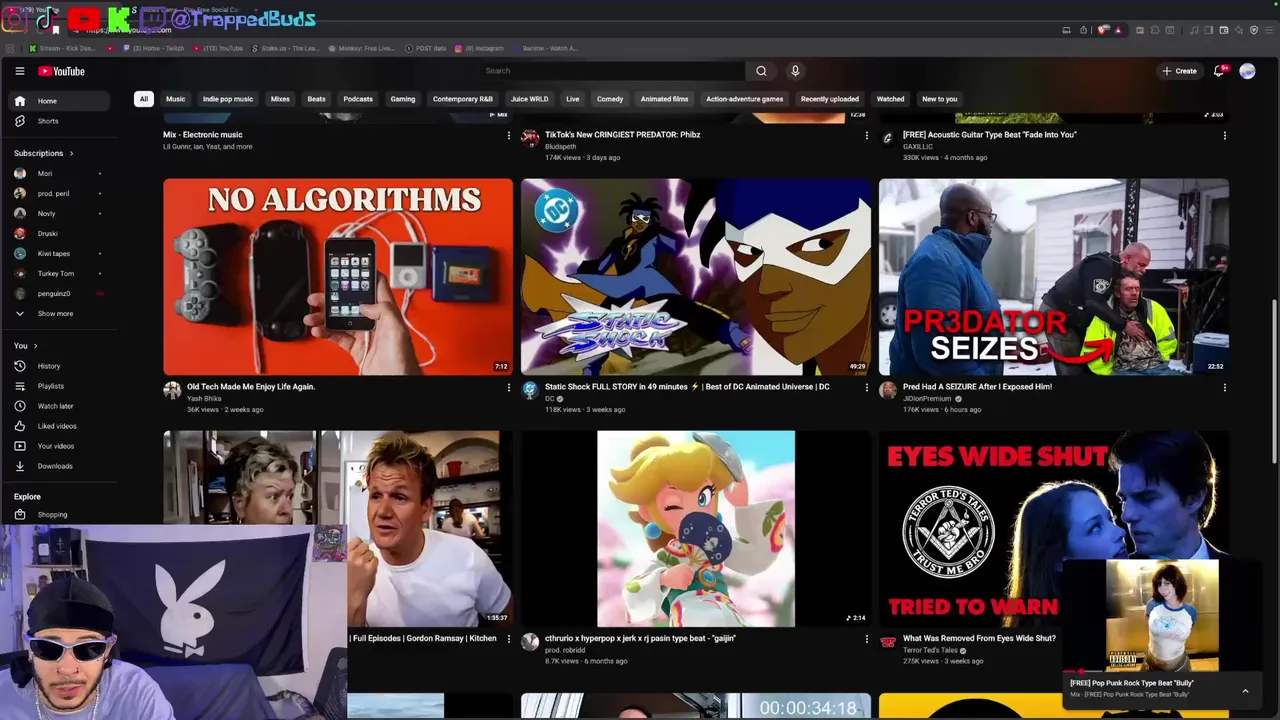The image size is (1280, 720).
Task: Select the Juice WRLD chip
Action: (x=529, y=99)
